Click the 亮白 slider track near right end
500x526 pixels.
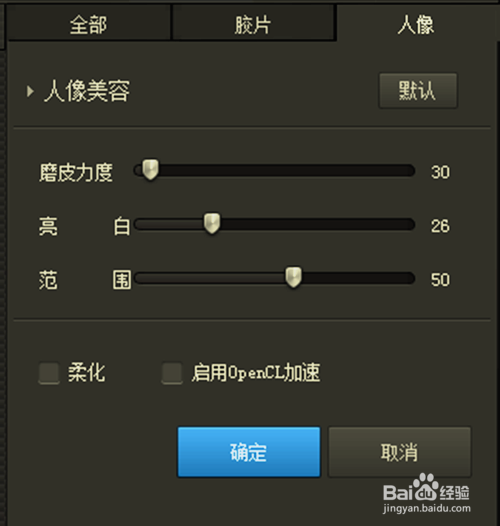coord(396,224)
